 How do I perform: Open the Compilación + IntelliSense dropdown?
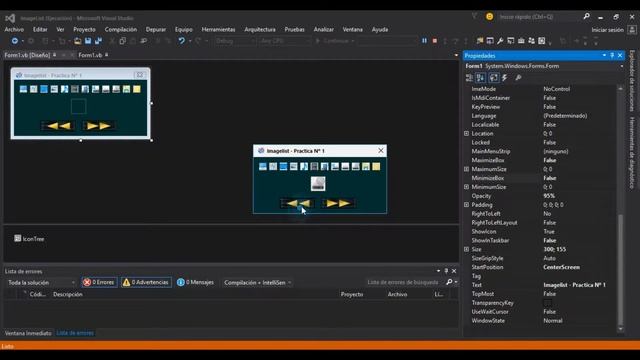point(258,282)
